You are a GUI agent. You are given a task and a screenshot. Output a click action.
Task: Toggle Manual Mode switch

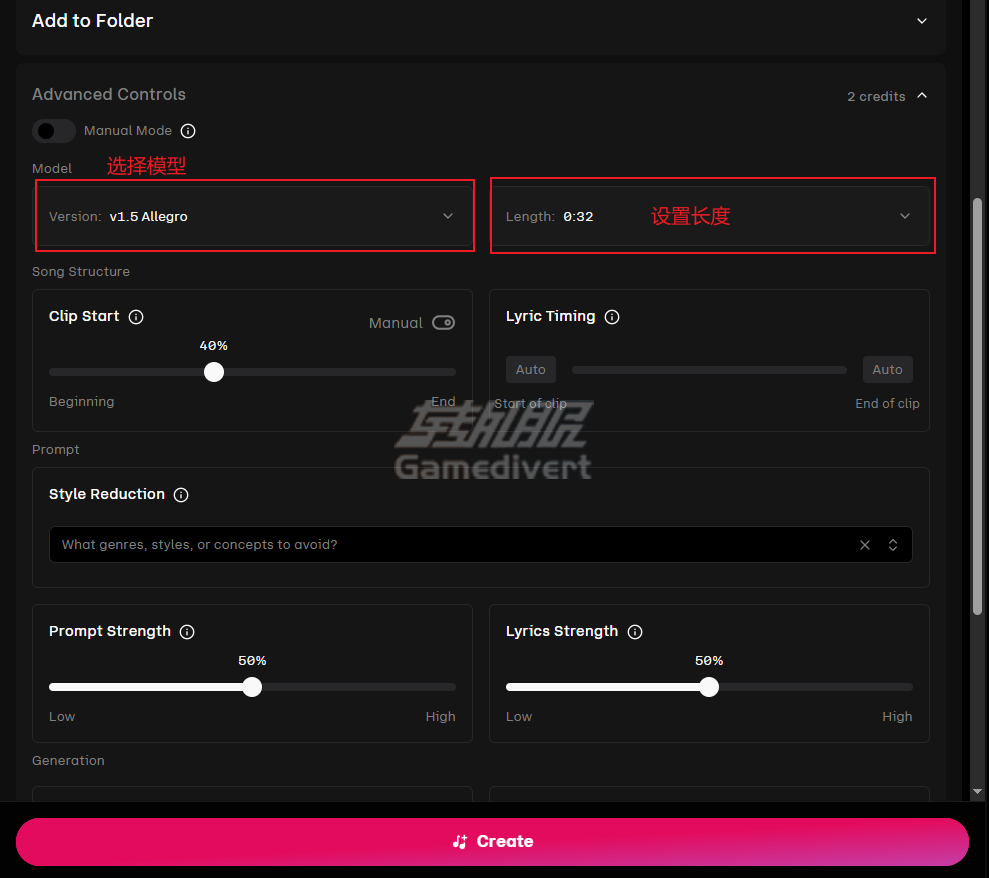point(54,131)
